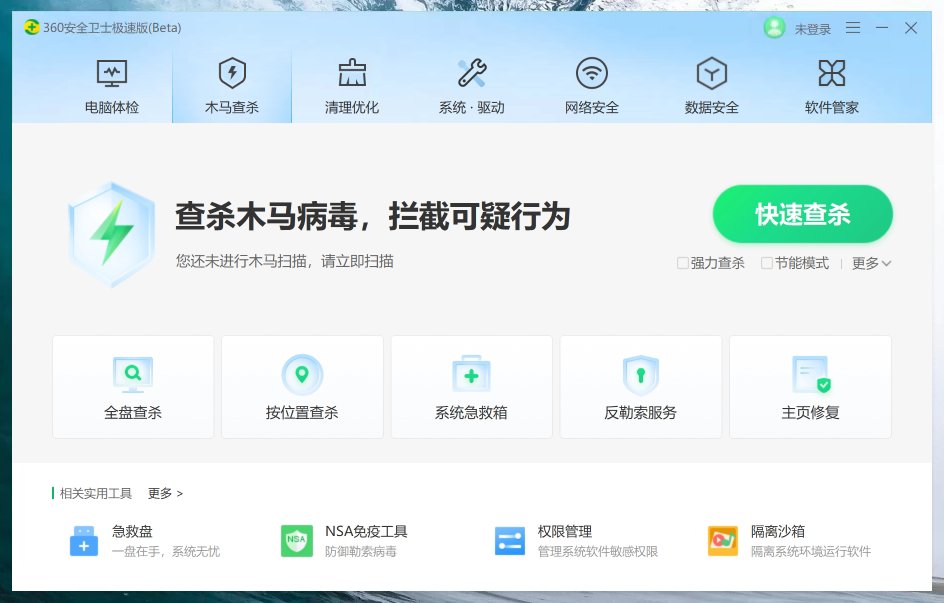944x603 pixels.
Task: Click the 权限管理 tool name
Action: click(x=565, y=531)
